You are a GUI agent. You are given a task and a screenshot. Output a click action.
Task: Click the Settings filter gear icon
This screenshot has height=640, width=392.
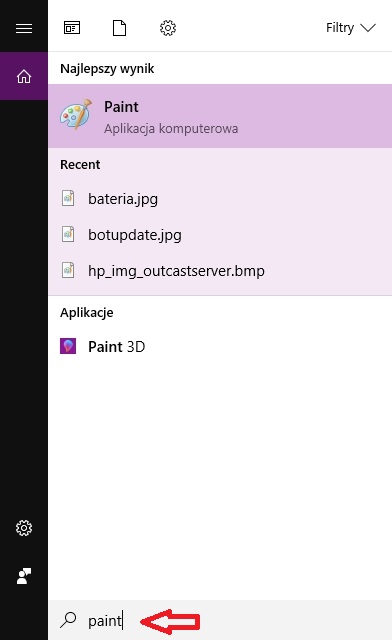click(168, 28)
